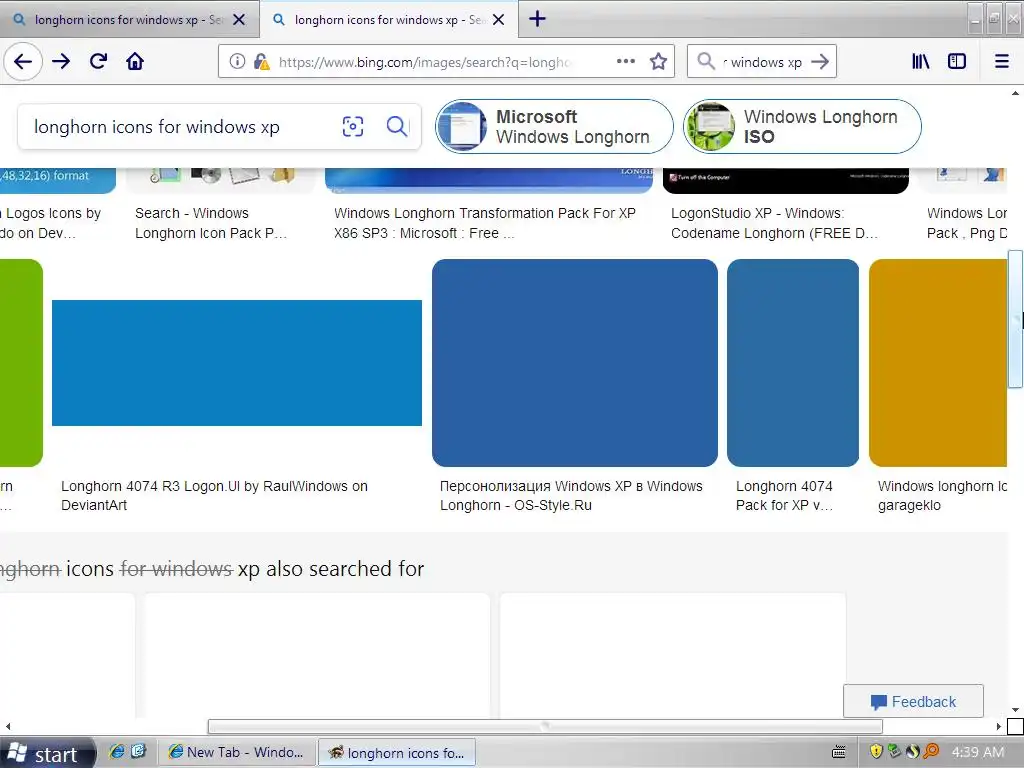Open the page actions three-dot menu
Image resolution: width=1024 pixels, height=768 pixels.
point(626,61)
